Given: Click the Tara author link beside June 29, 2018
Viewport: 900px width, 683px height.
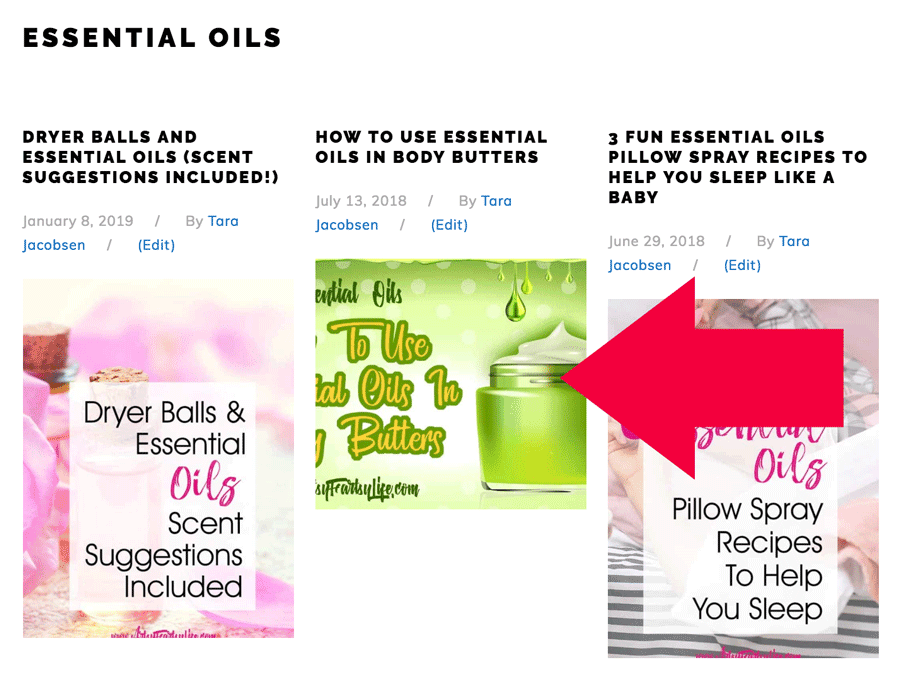Looking at the screenshot, I should pos(794,241).
